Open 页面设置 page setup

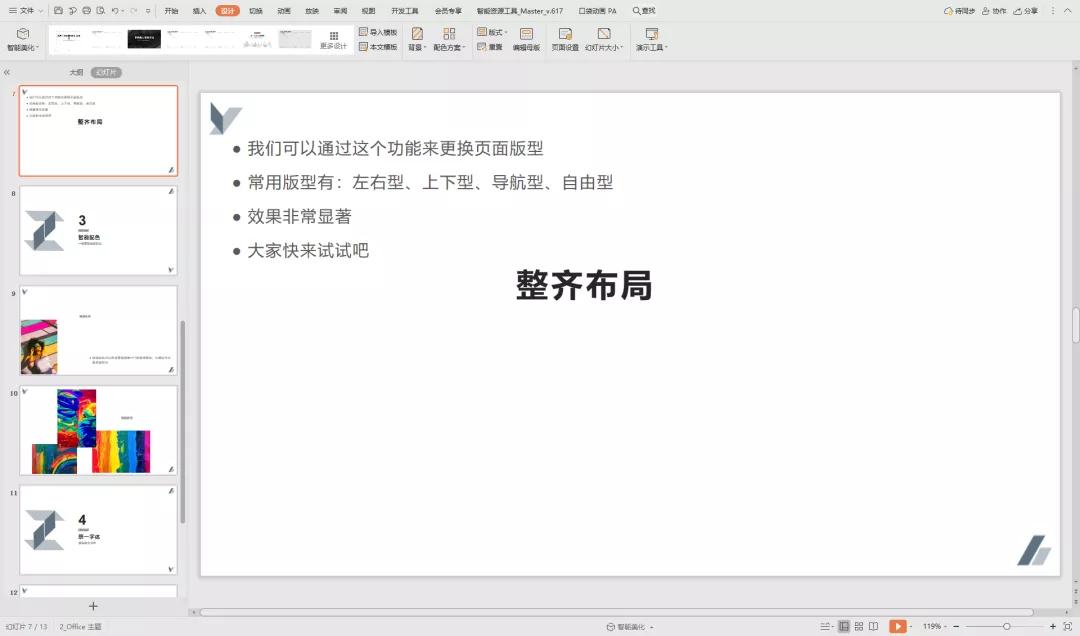point(566,40)
